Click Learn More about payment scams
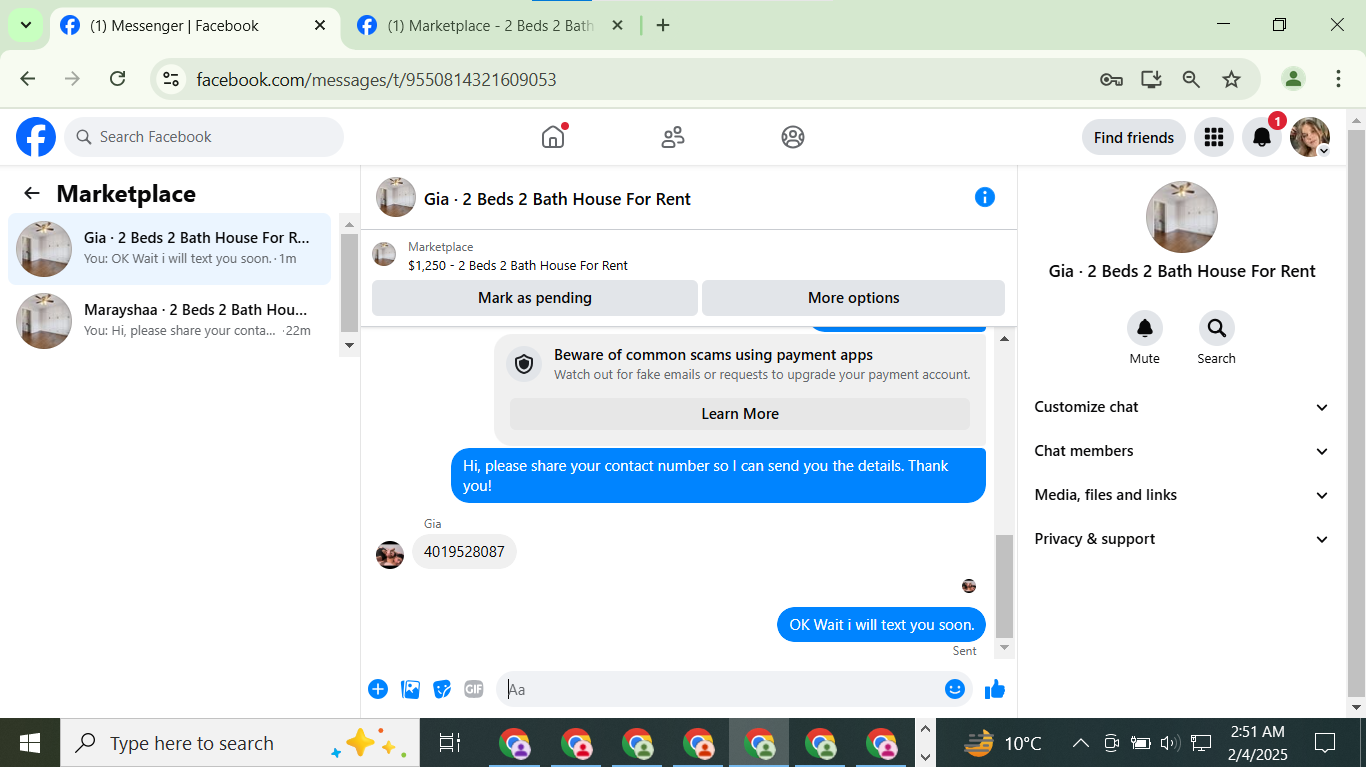 click(x=740, y=414)
